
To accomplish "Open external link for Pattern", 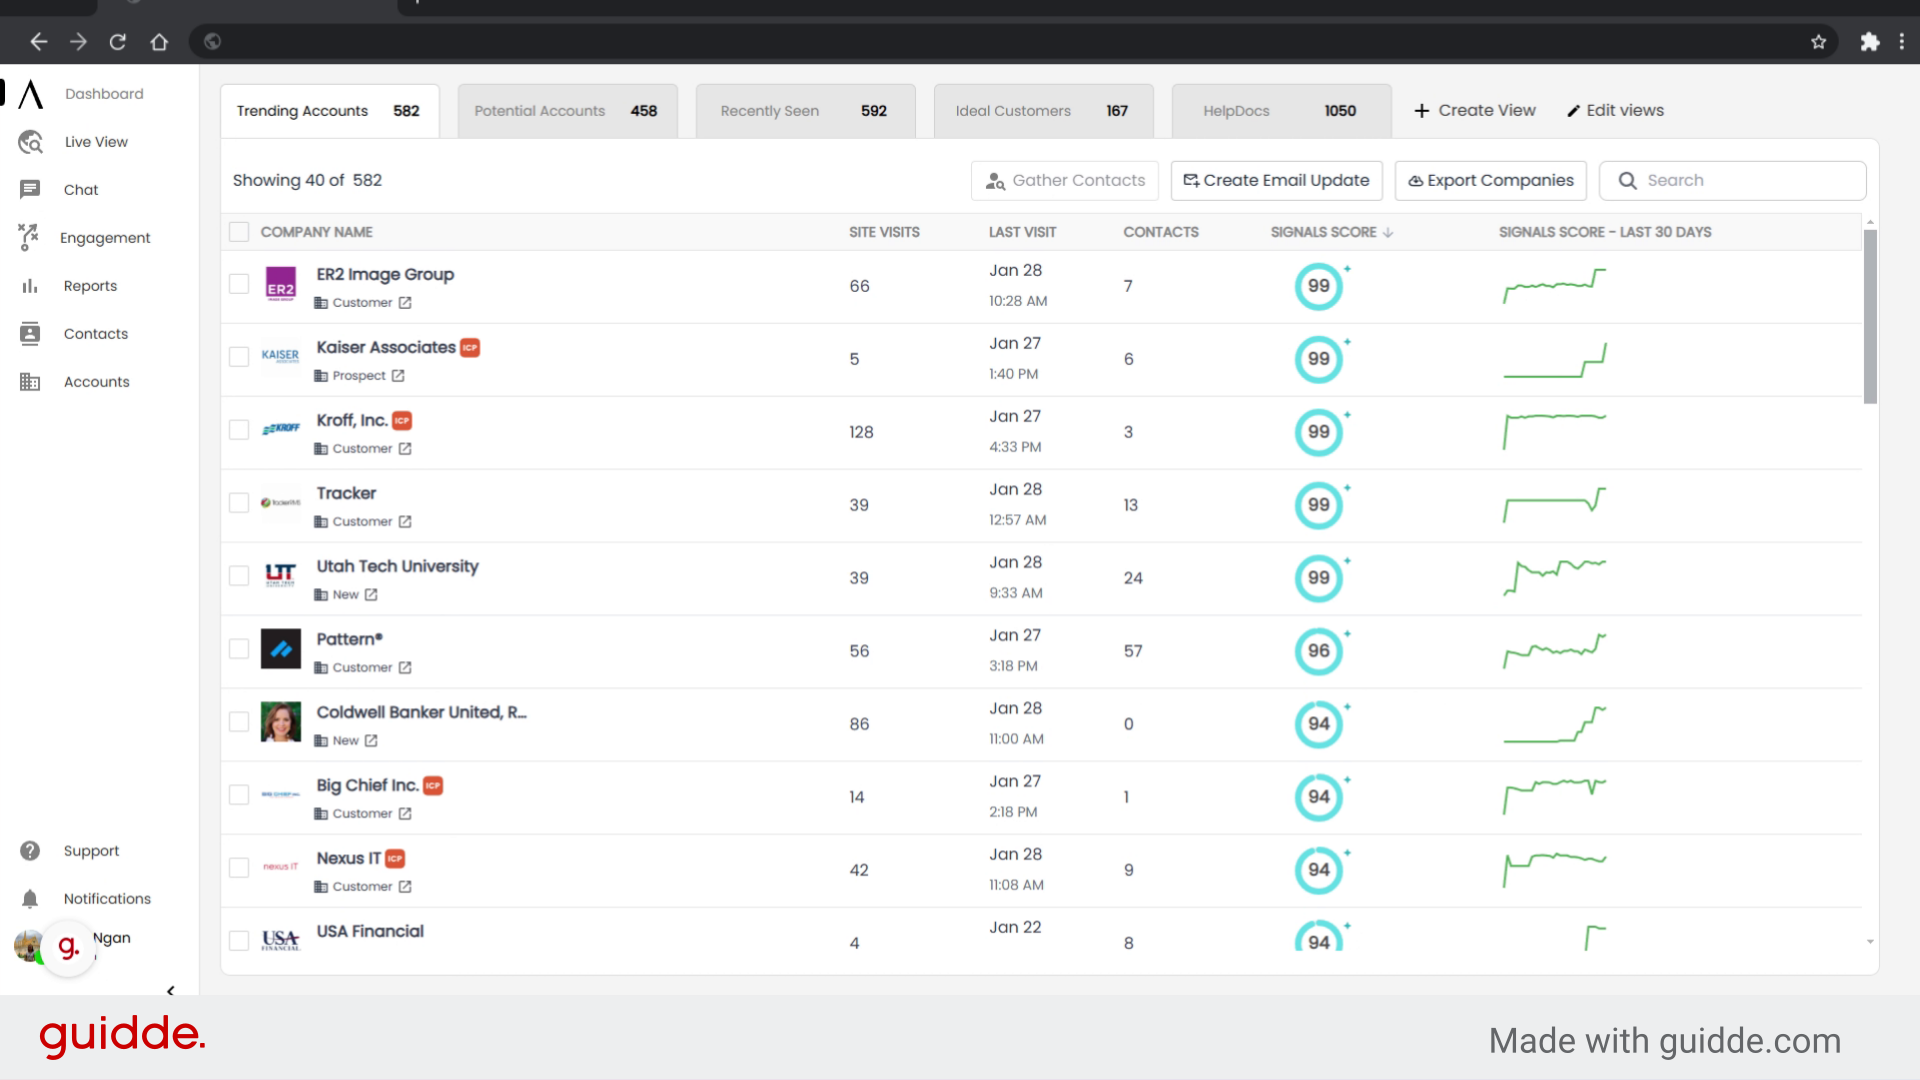I will 405,668.
